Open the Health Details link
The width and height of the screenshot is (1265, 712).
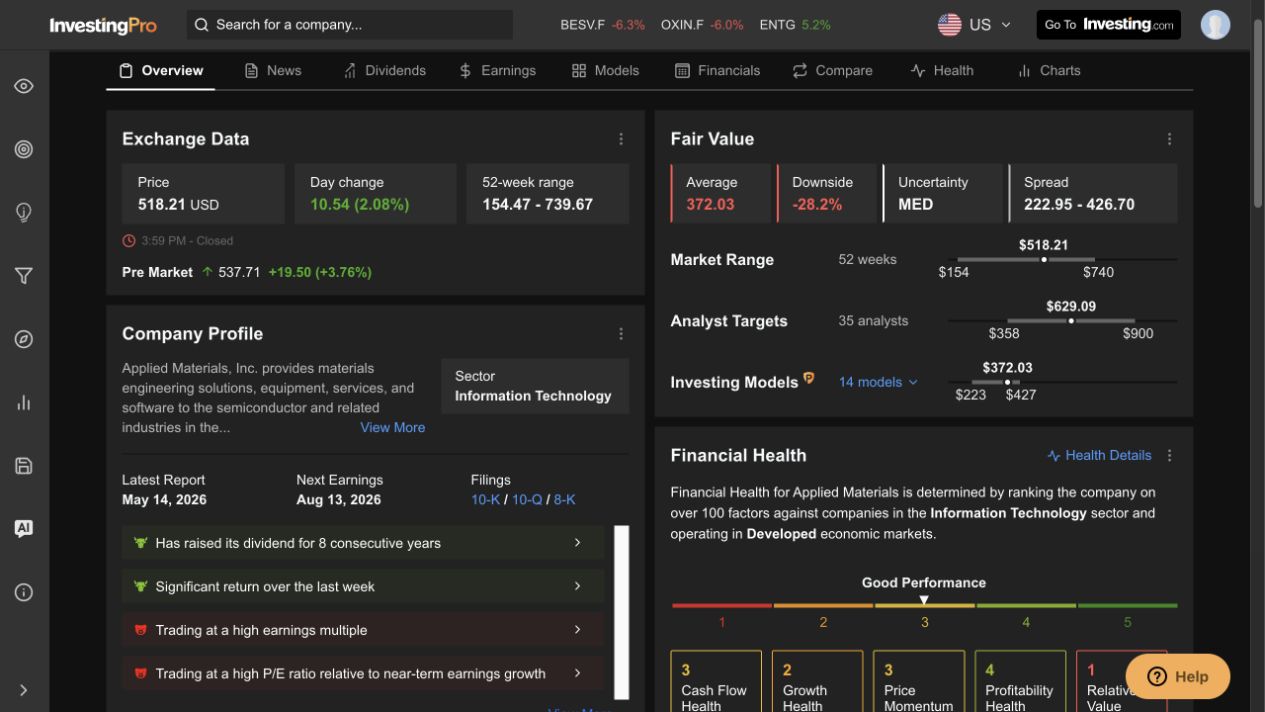1099,455
